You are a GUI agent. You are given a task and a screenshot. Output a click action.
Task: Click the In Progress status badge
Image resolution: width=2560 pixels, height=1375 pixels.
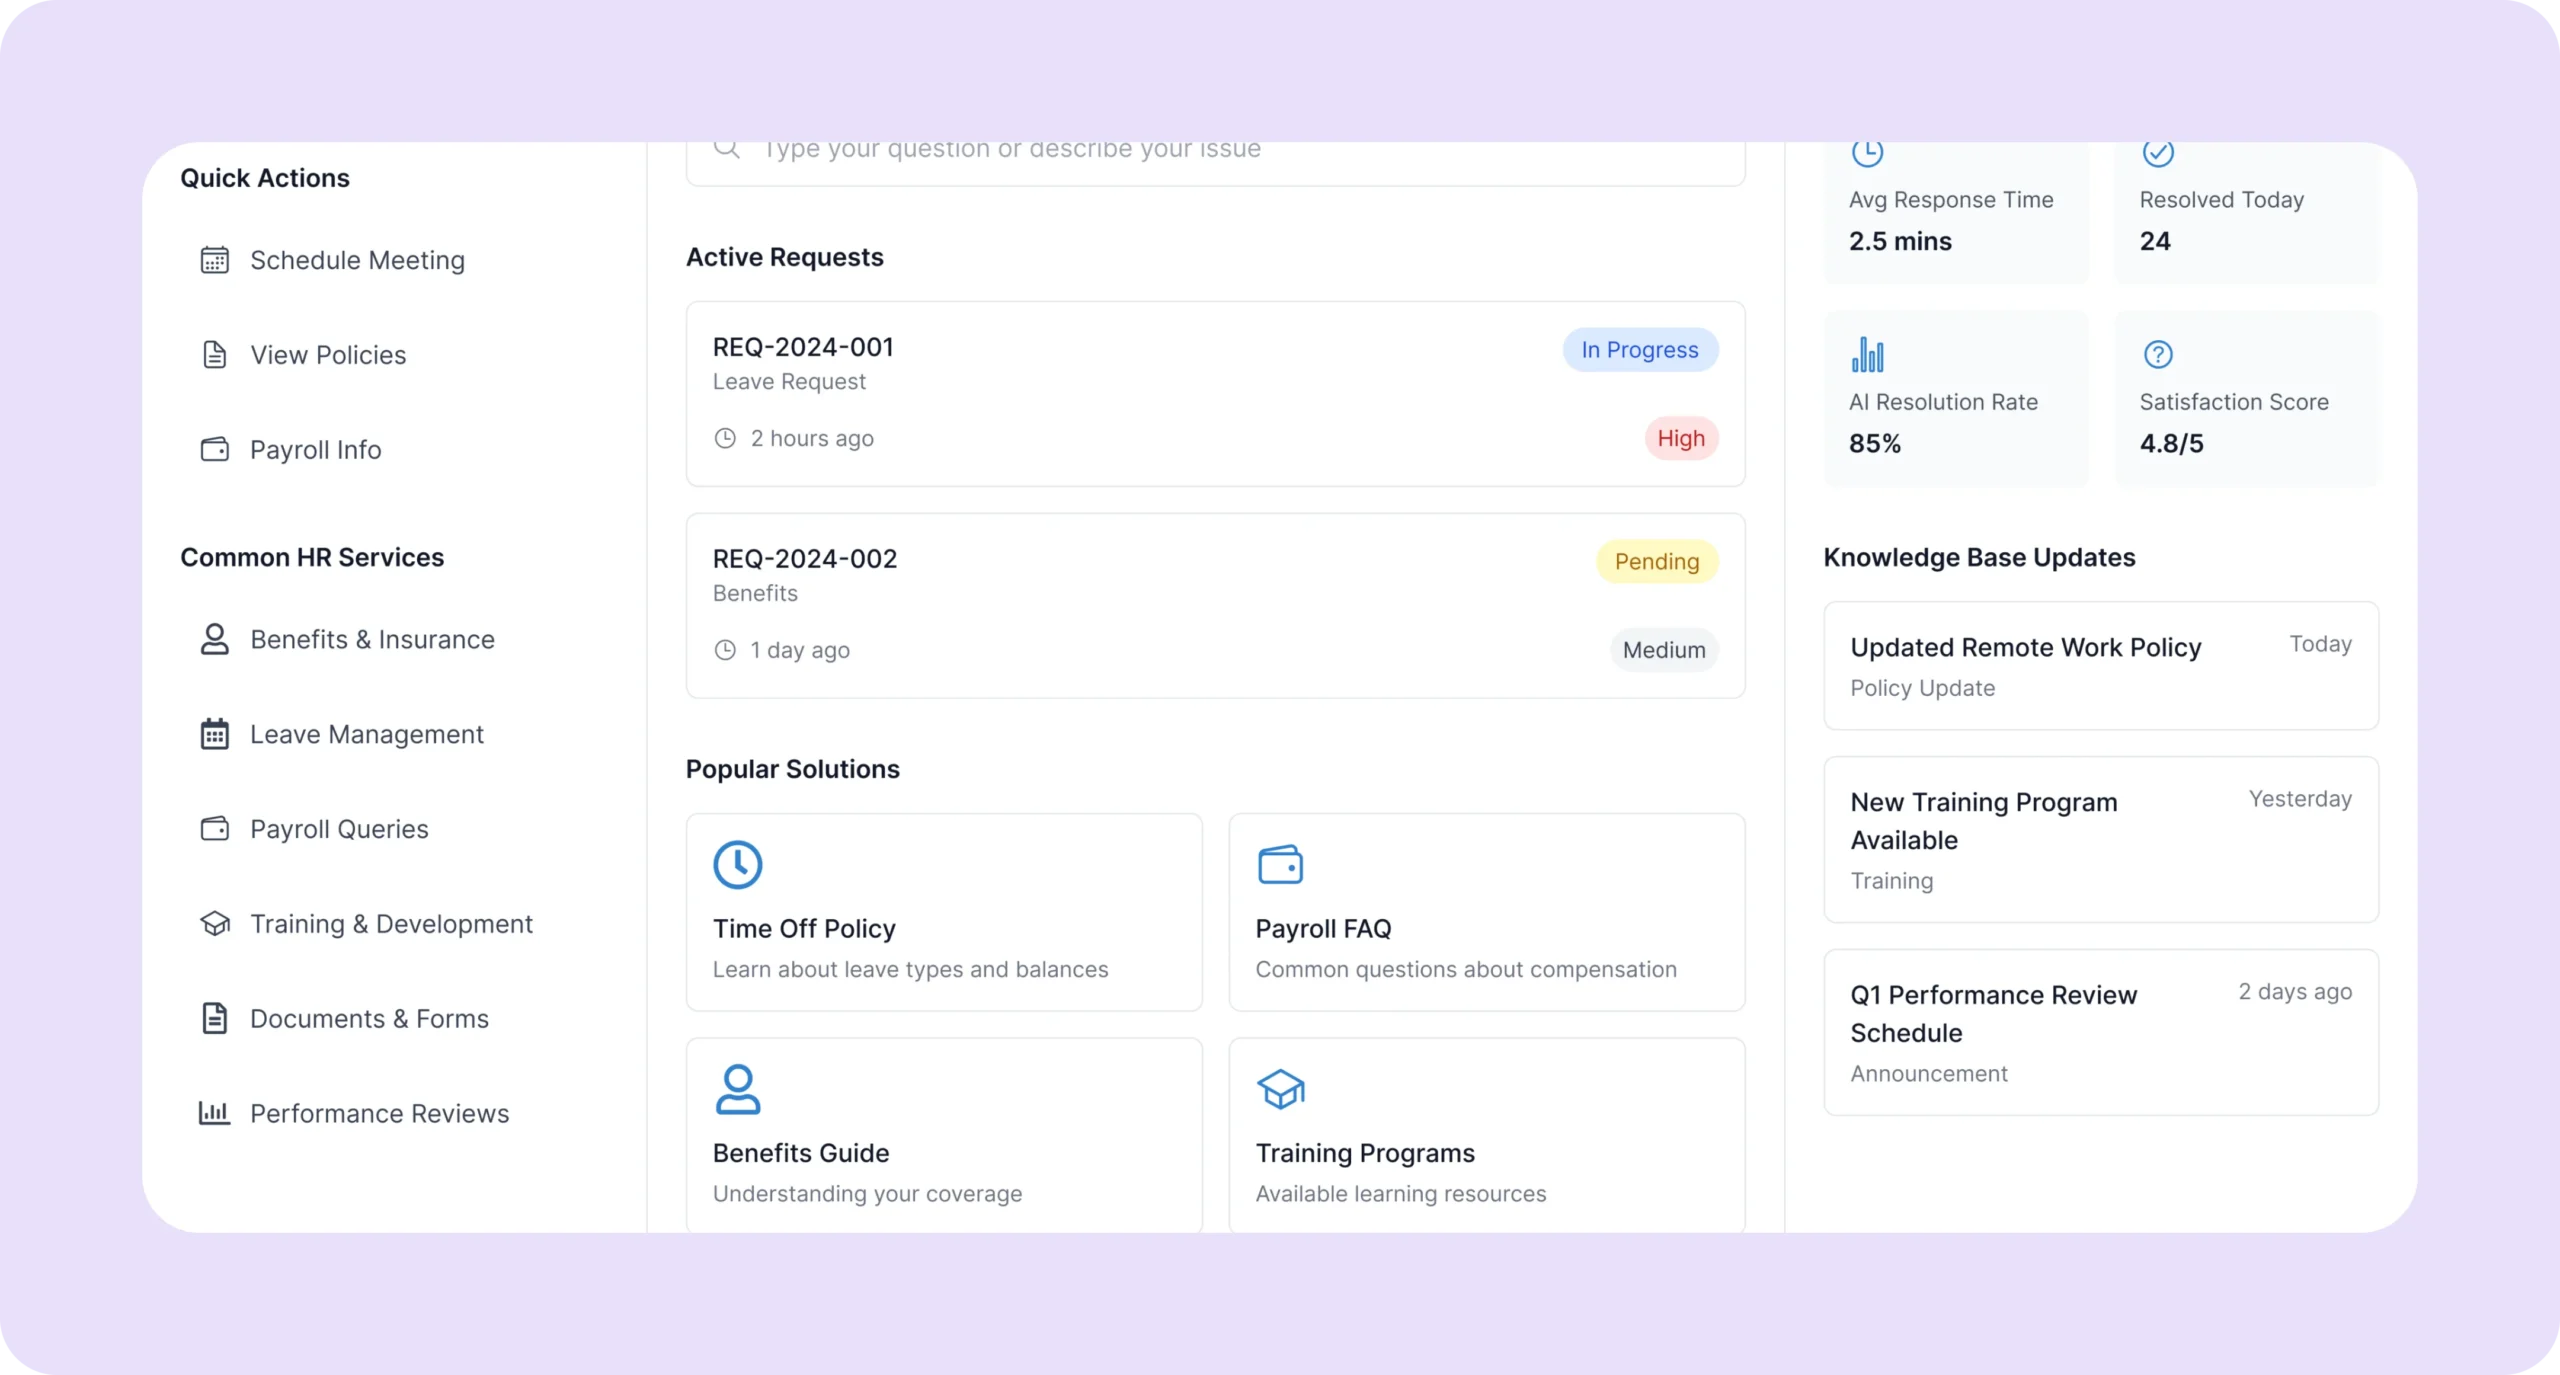[x=1640, y=350]
